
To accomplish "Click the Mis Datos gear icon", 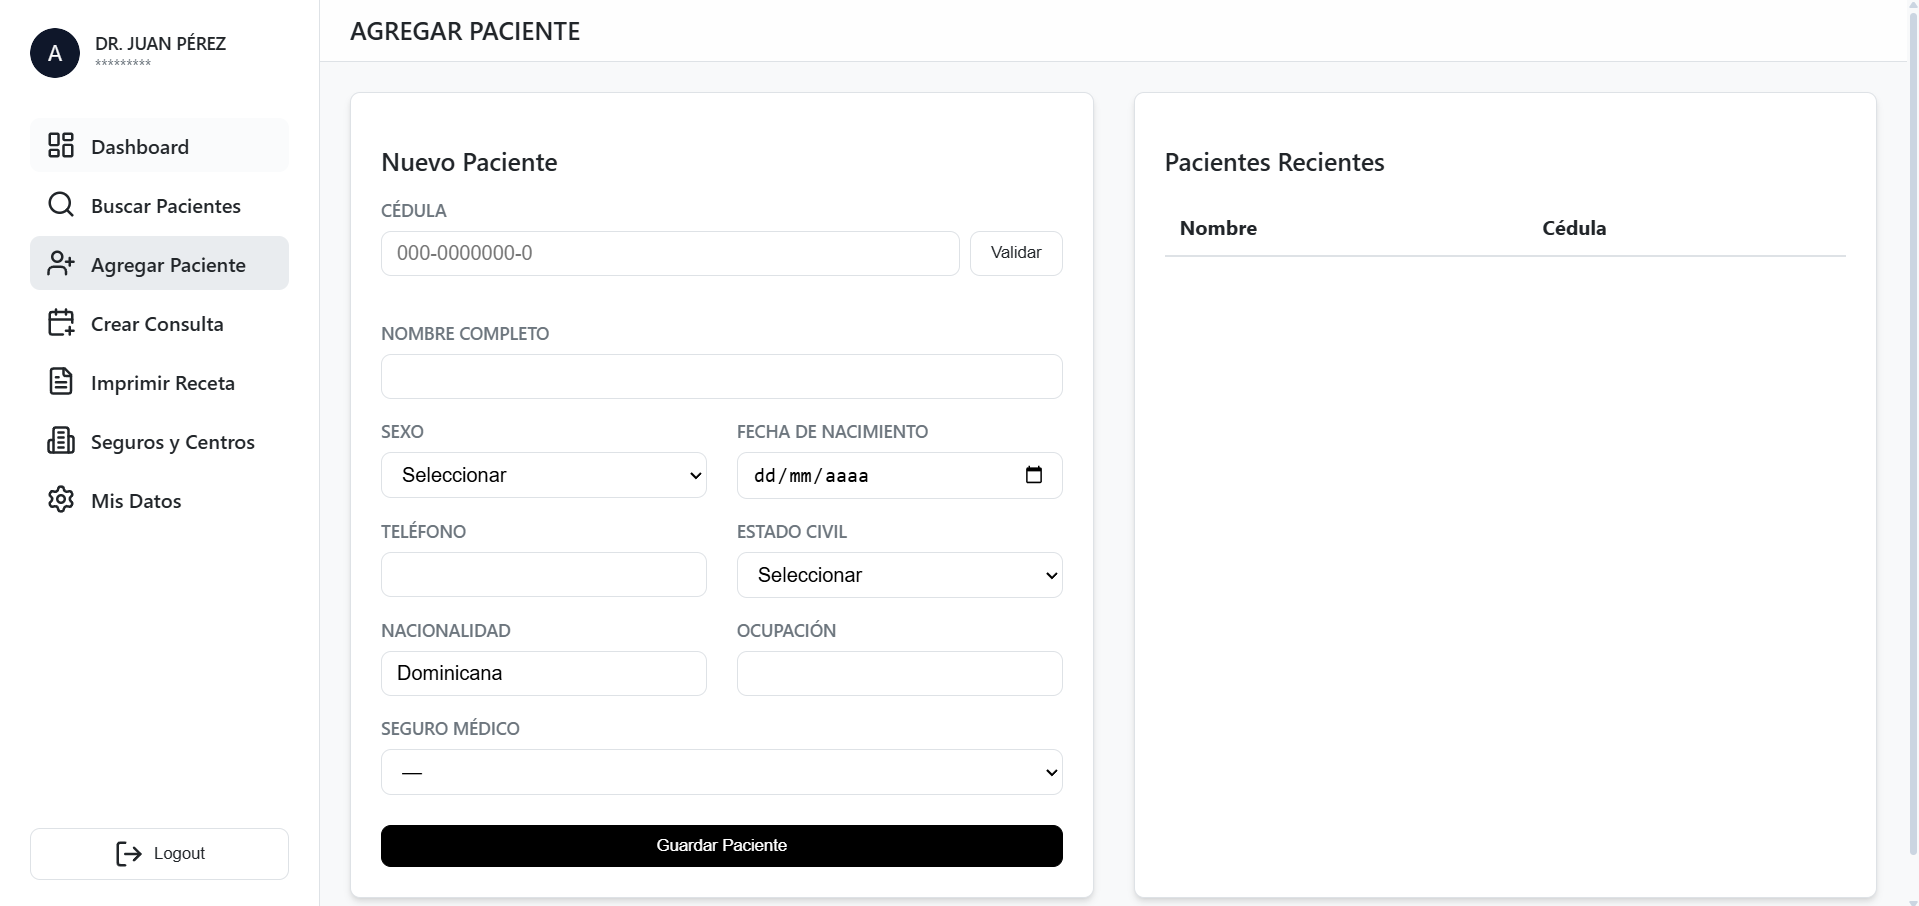I will click(x=61, y=500).
